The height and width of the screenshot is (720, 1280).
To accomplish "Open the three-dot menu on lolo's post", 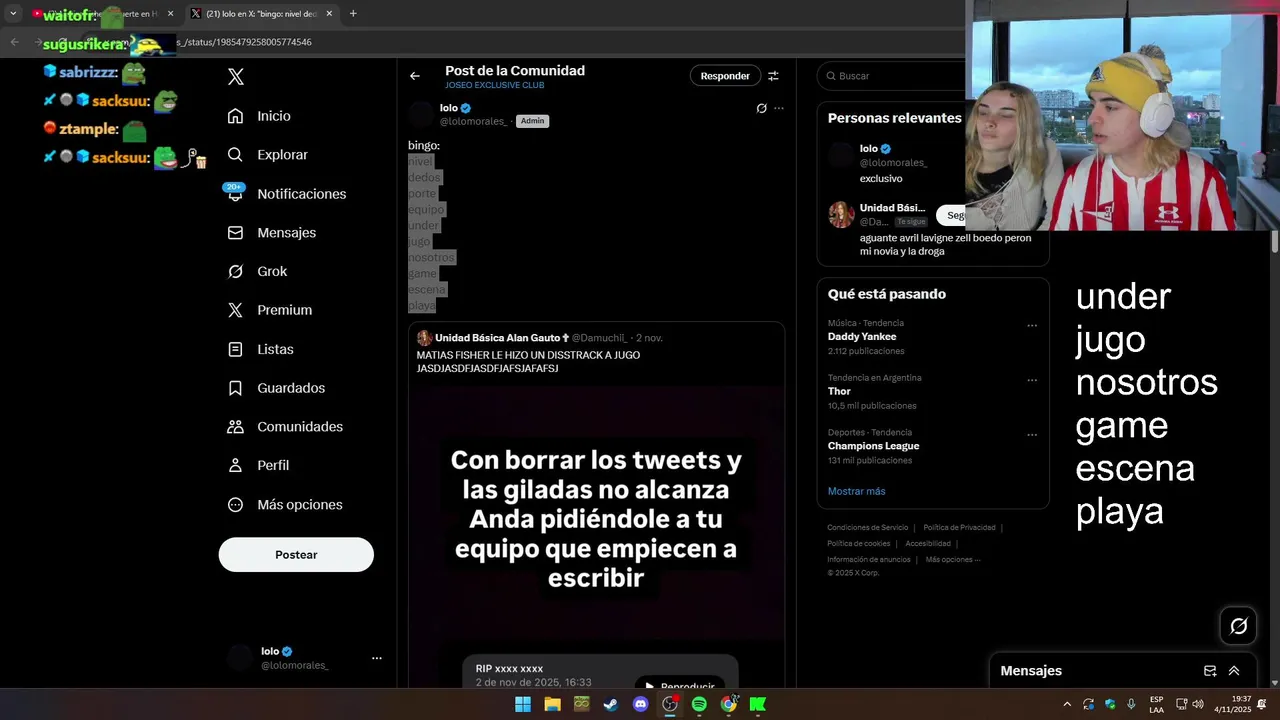I will click(x=779, y=108).
